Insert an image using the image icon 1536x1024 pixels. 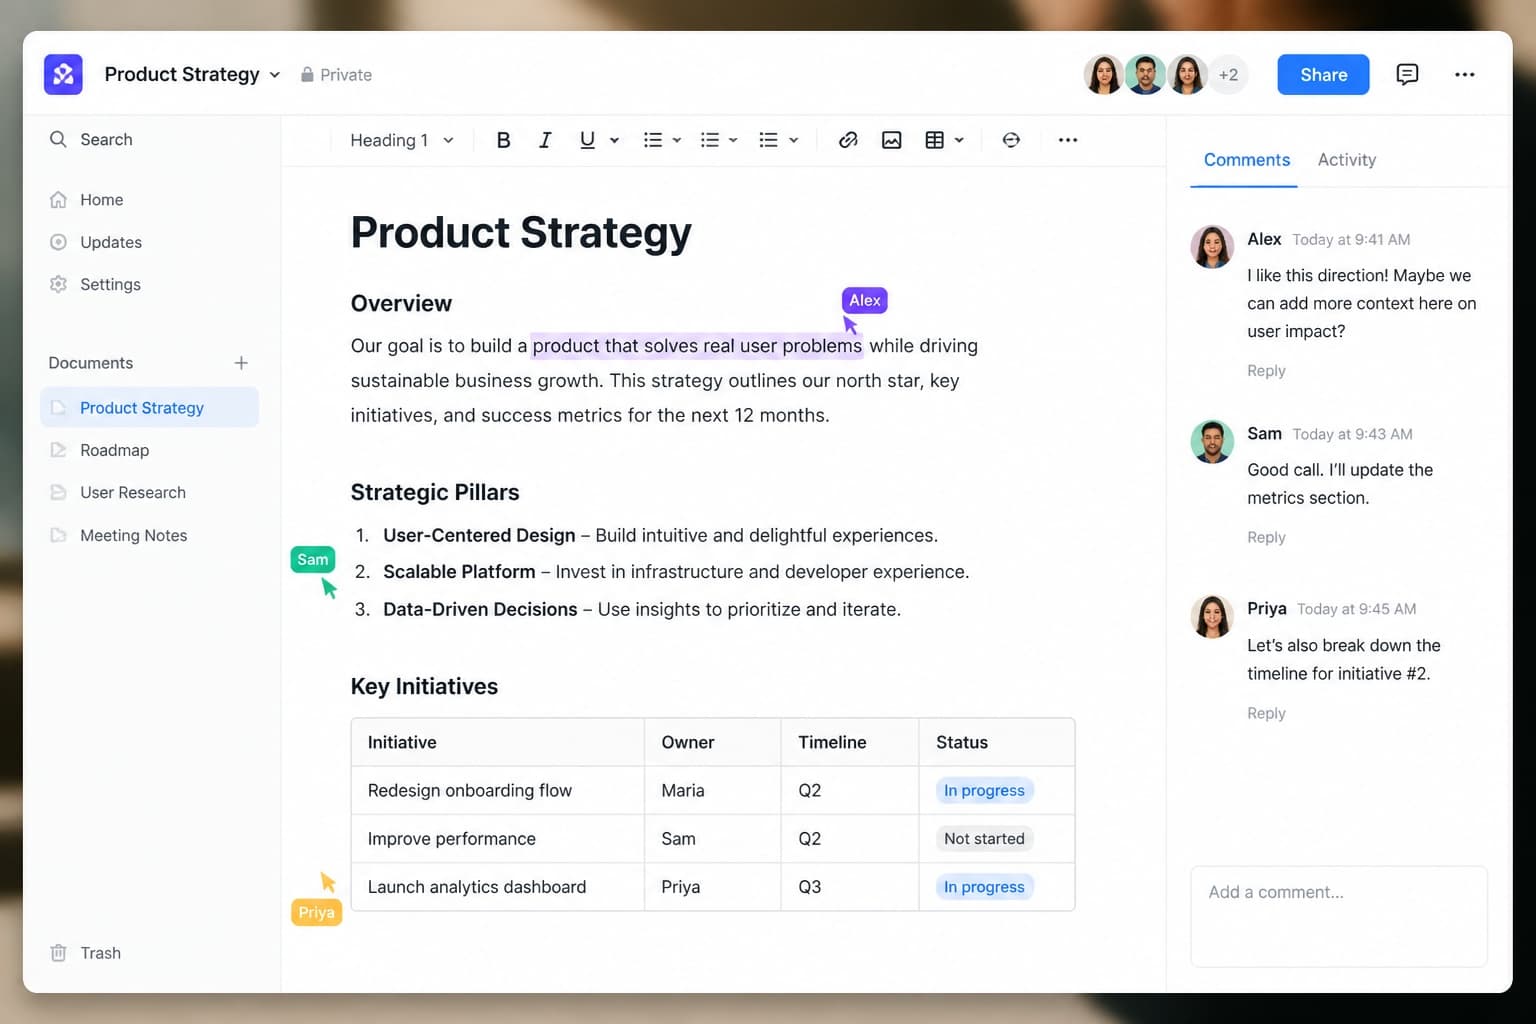pos(891,140)
